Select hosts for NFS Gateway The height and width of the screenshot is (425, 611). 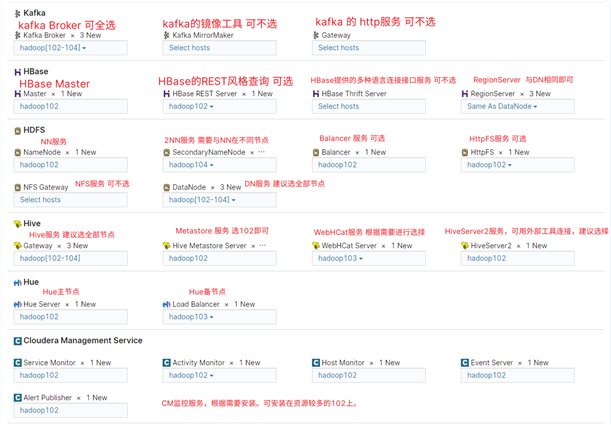[x=71, y=200]
